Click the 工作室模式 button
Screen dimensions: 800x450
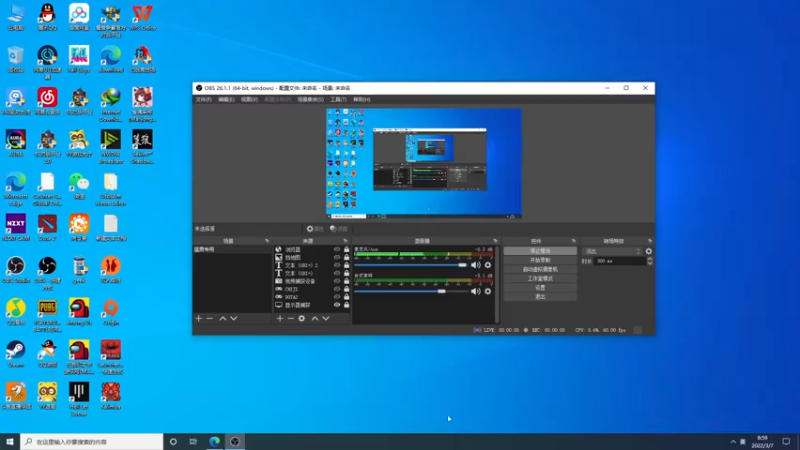pos(540,279)
